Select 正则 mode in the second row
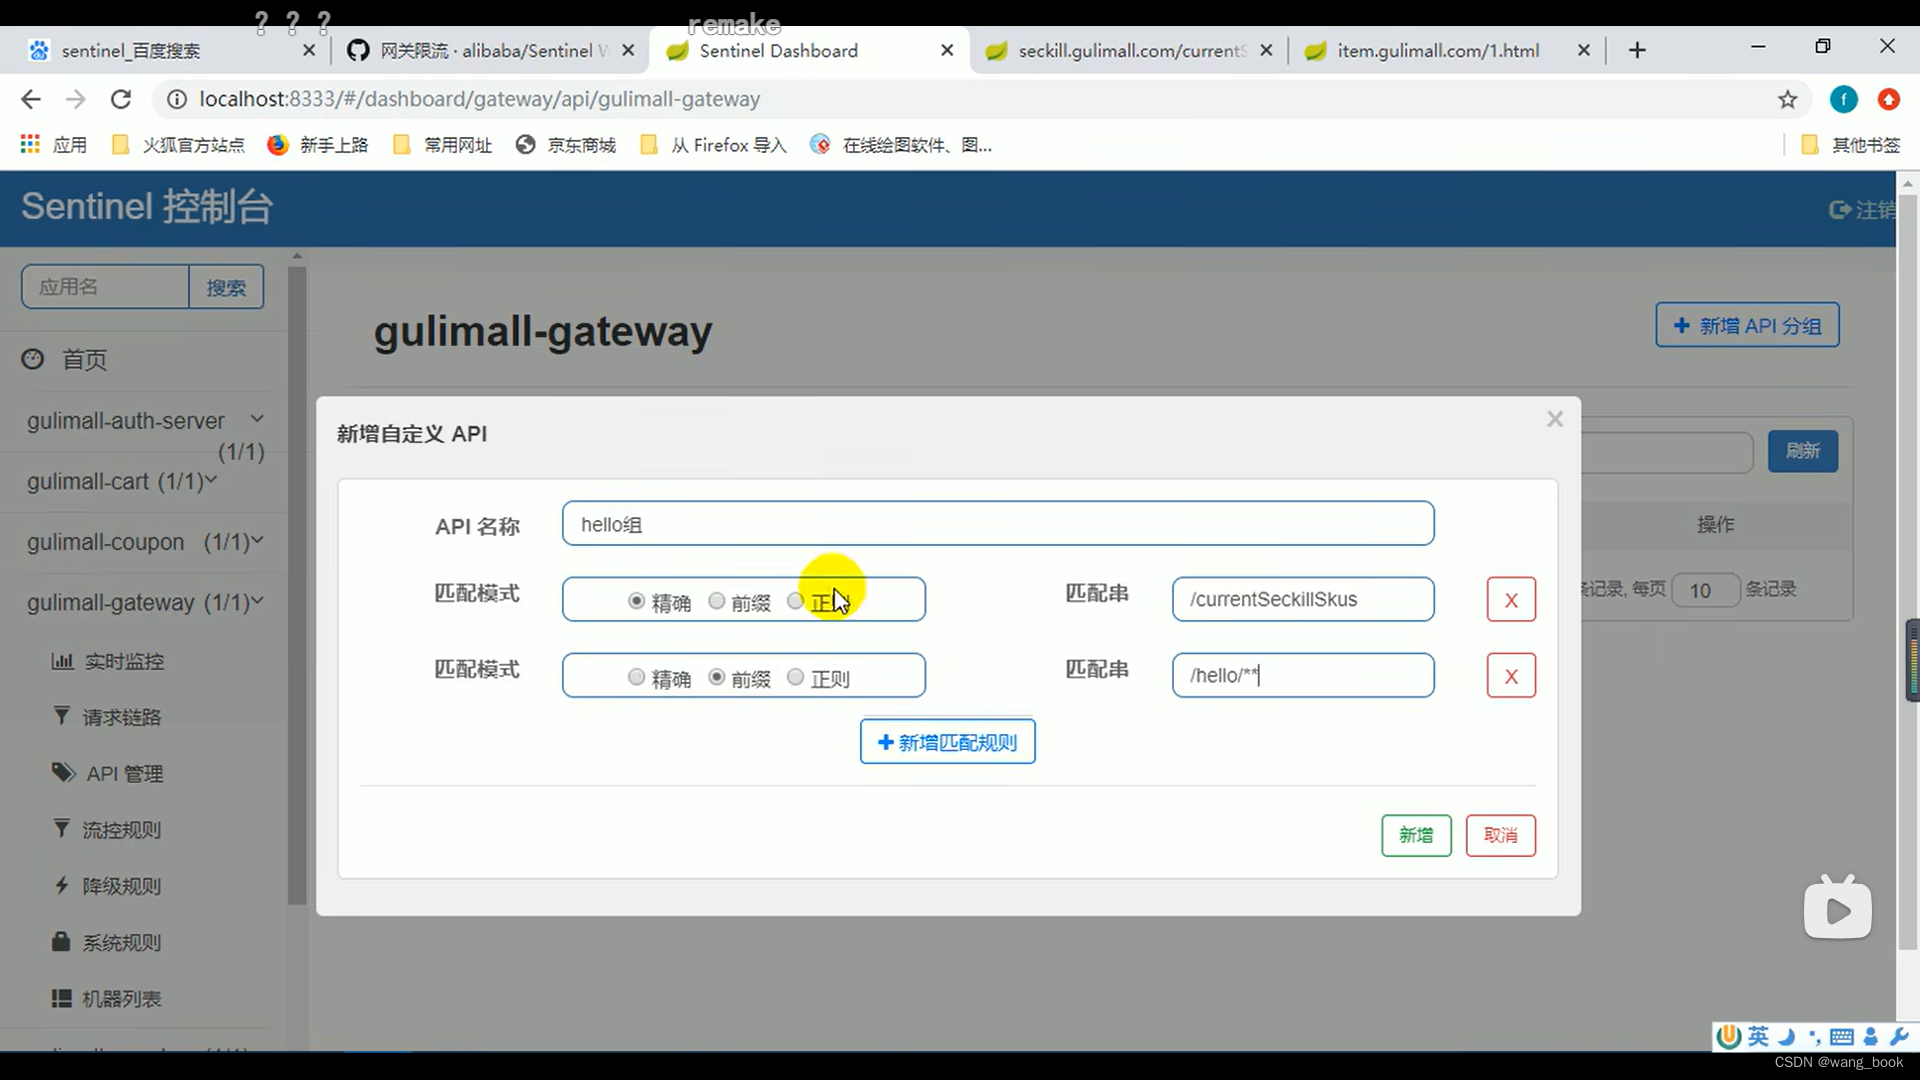The image size is (1920, 1080). pos(796,677)
